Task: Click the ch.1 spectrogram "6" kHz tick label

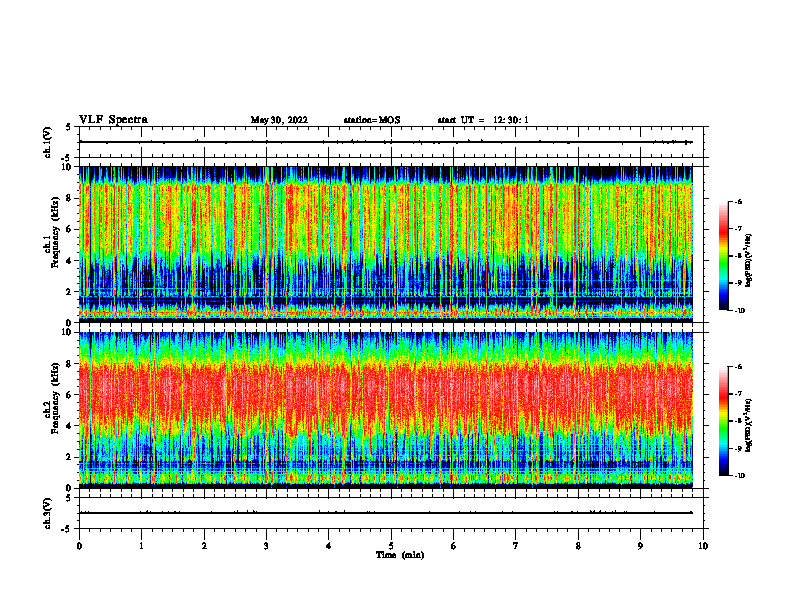Action: pos(70,229)
